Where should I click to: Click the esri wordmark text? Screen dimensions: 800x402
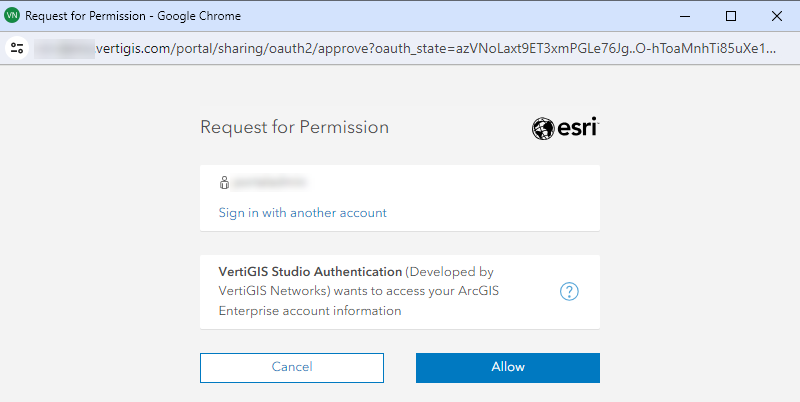578,128
